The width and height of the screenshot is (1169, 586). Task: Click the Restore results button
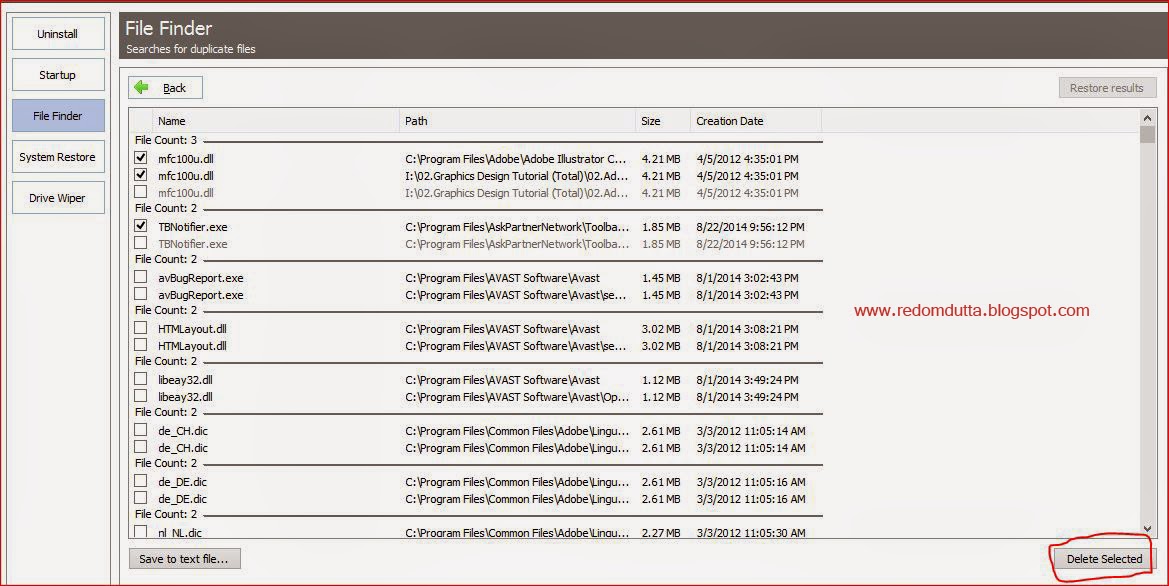[1107, 87]
